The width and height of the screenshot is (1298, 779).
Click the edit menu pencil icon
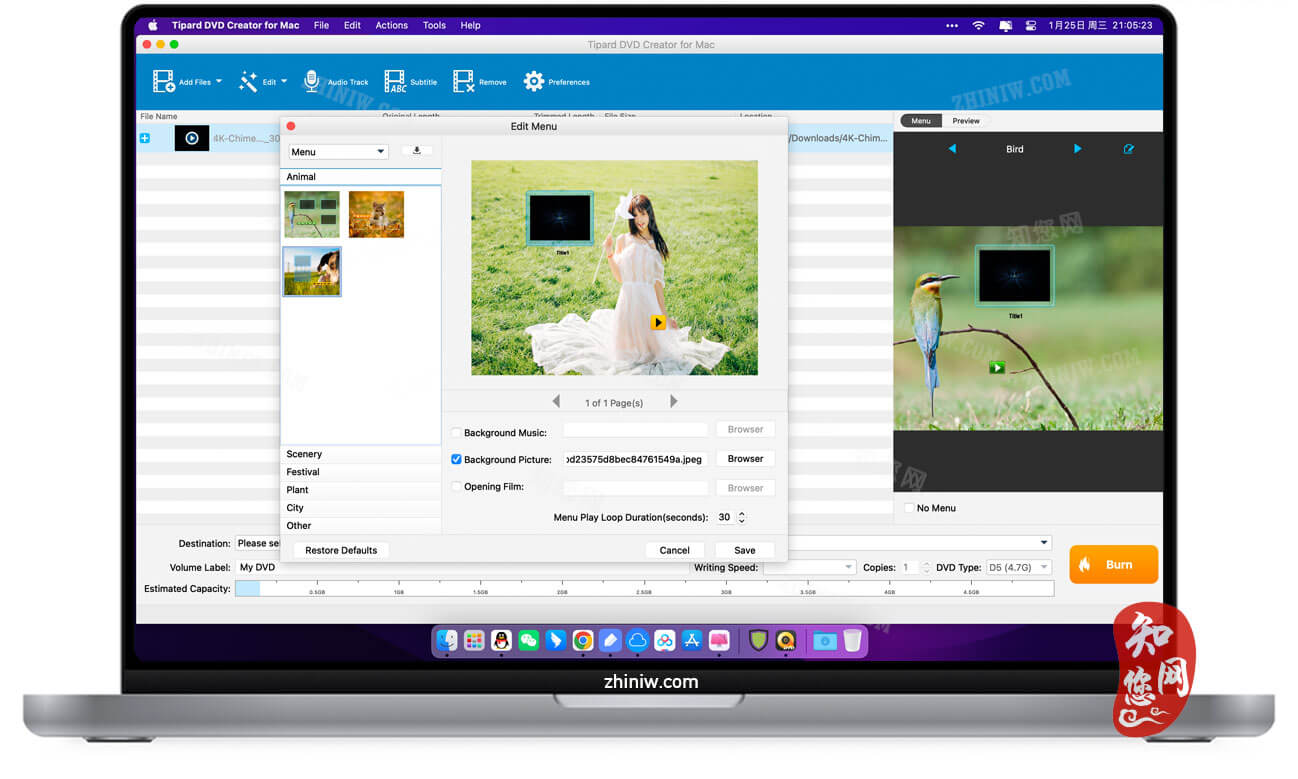point(1129,149)
